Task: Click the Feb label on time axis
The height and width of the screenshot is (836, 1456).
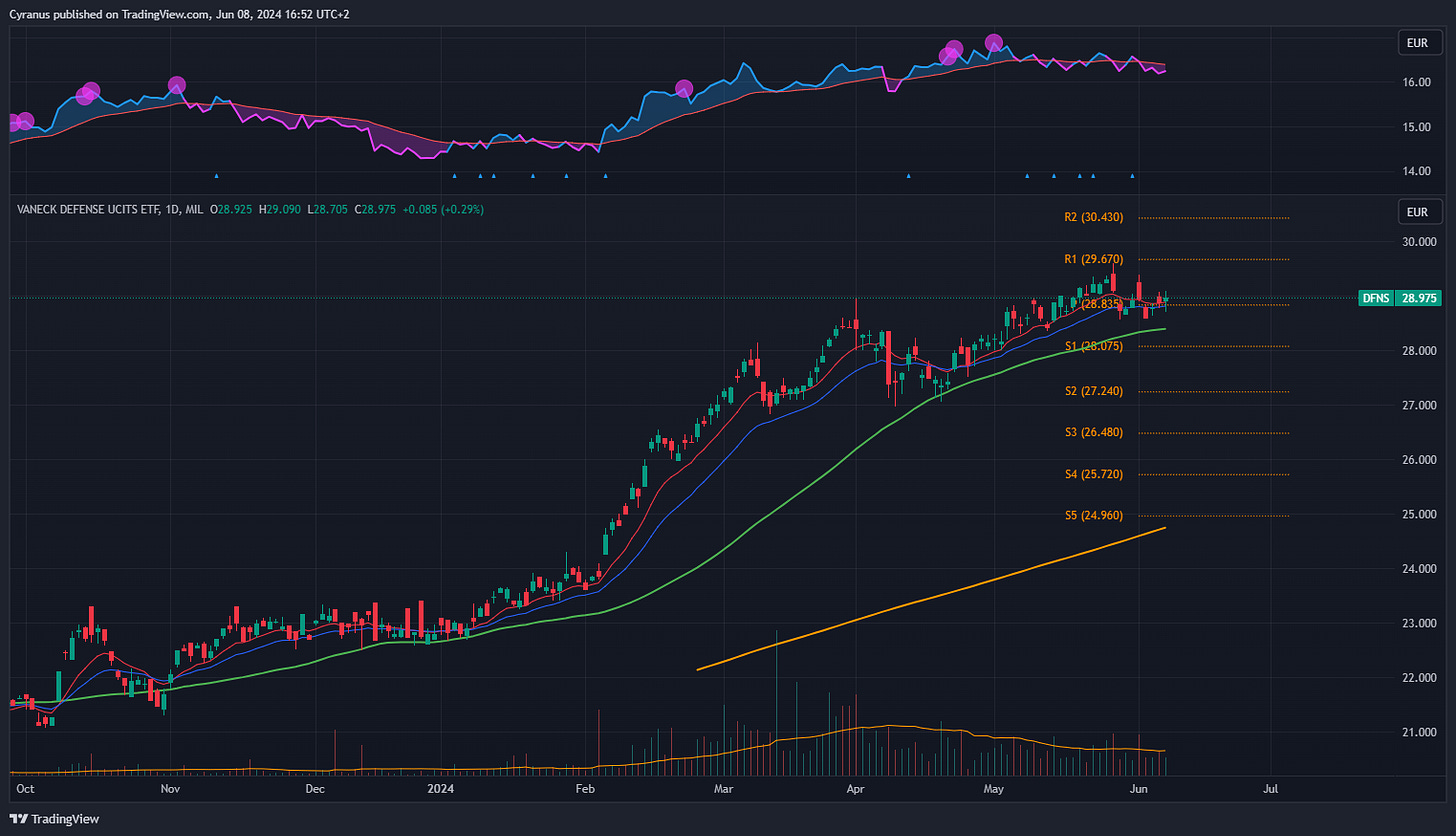Action: coord(586,788)
